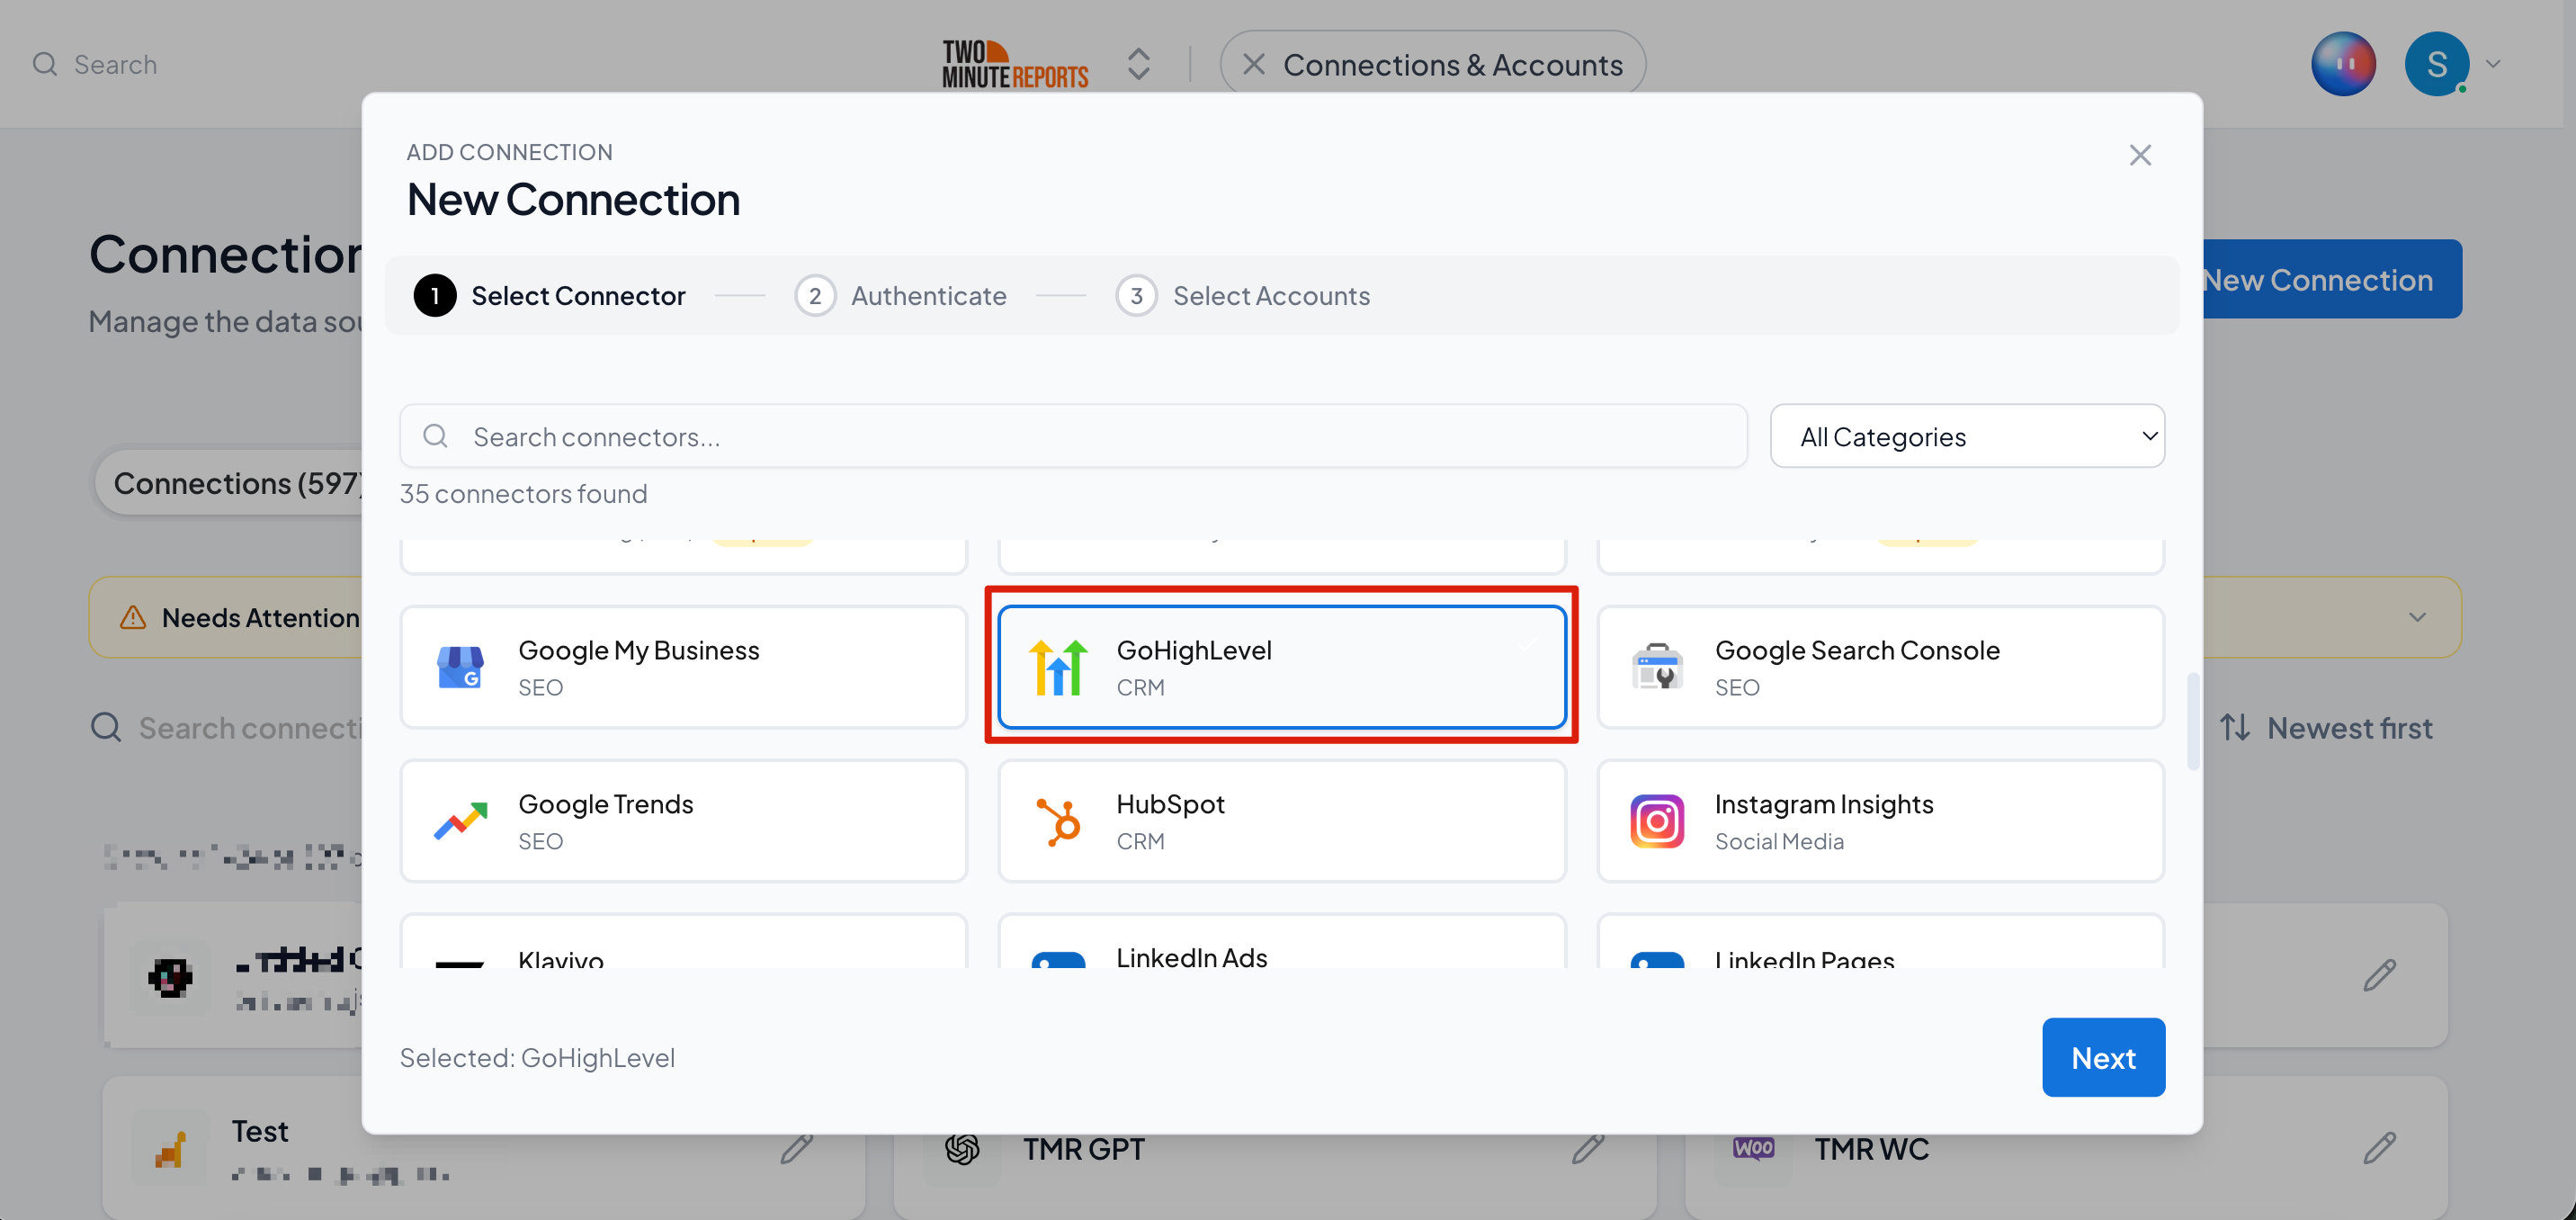Click the Search connections field behind the dialog
The height and width of the screenshot is (1220, 2576).
point(228,727)
